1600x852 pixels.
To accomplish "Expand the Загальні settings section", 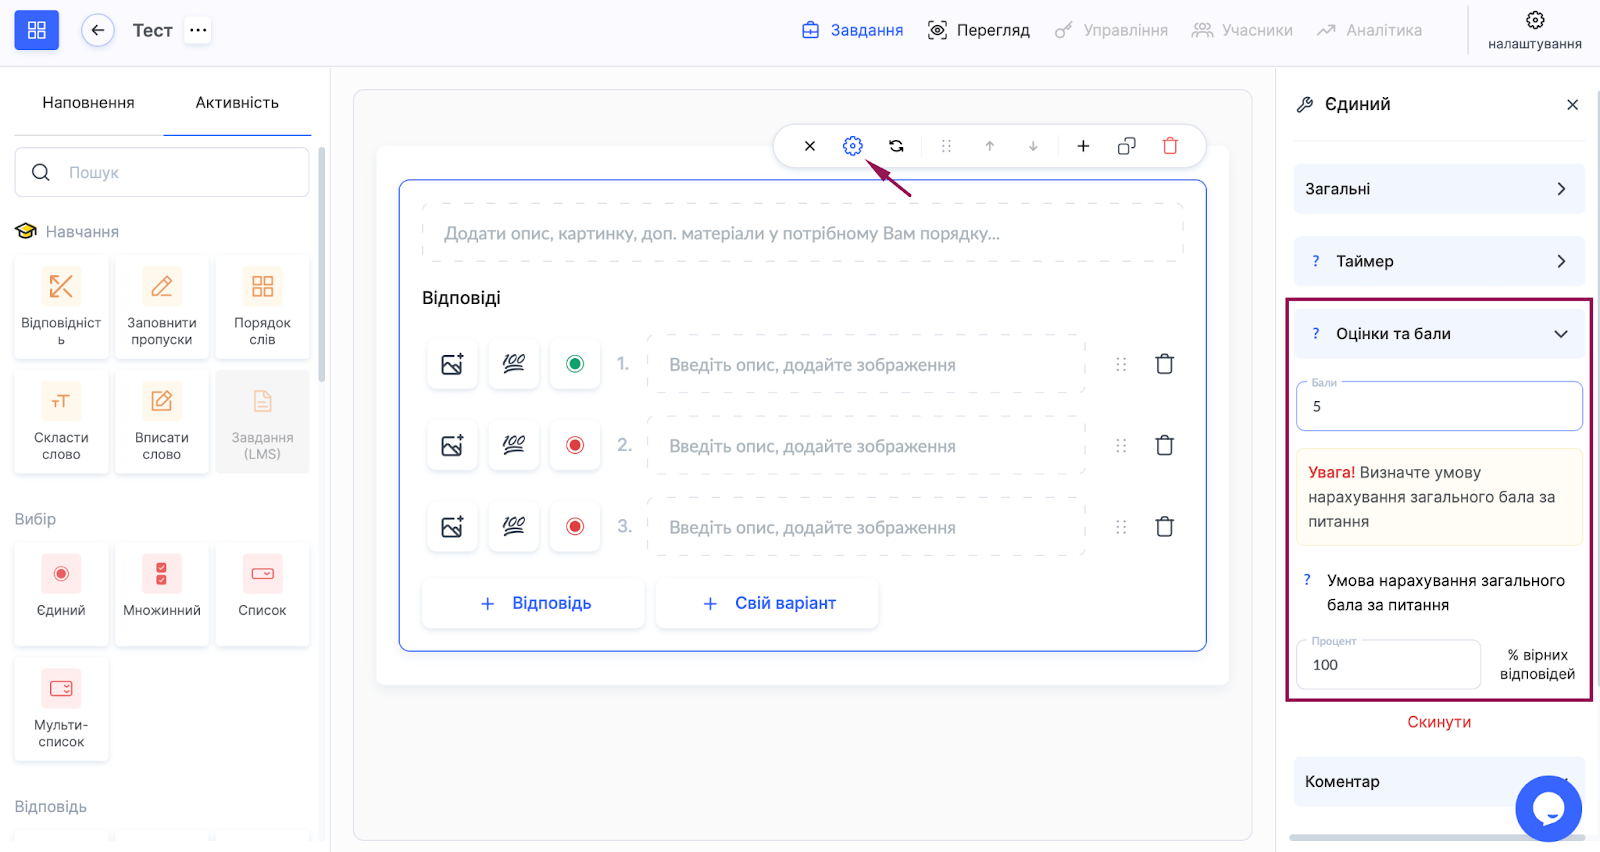I will [1438, 189].
